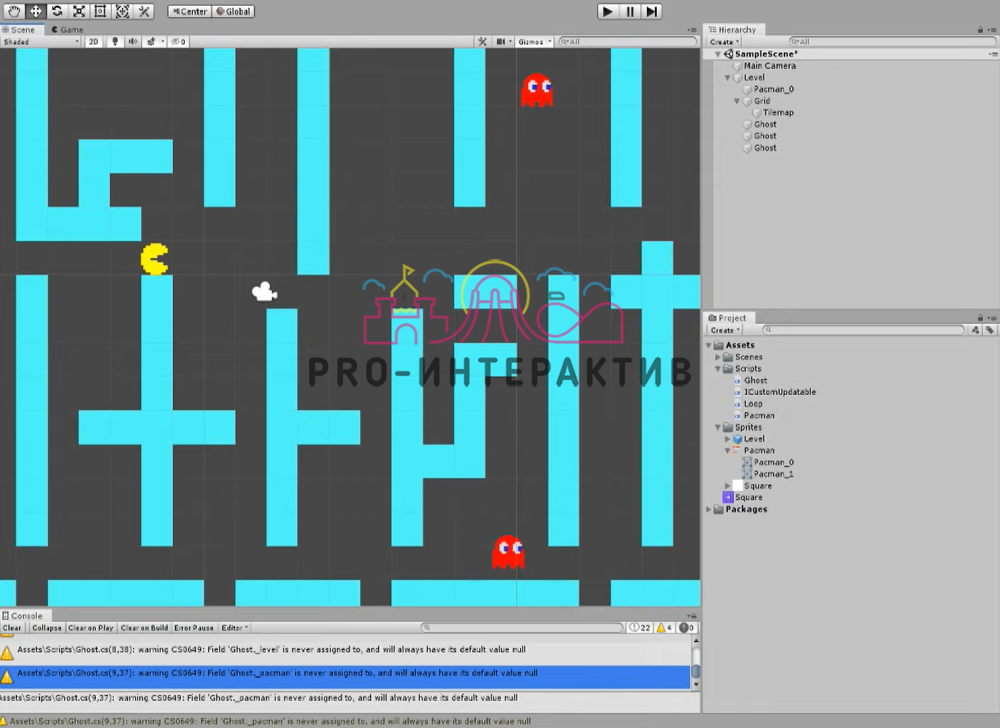Select Tilemap object in Hierarchy
This screenshot has height=728, width=1000.
coord(777,112)
